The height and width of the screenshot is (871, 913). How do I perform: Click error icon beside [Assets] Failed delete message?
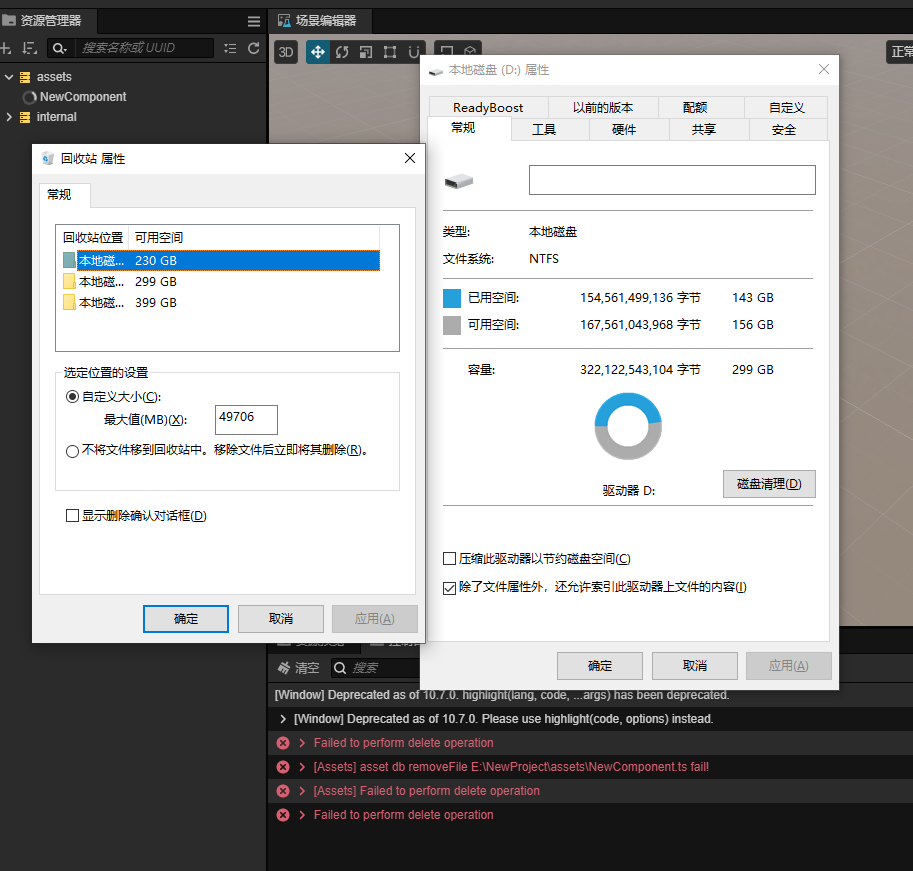pos(283,791)
